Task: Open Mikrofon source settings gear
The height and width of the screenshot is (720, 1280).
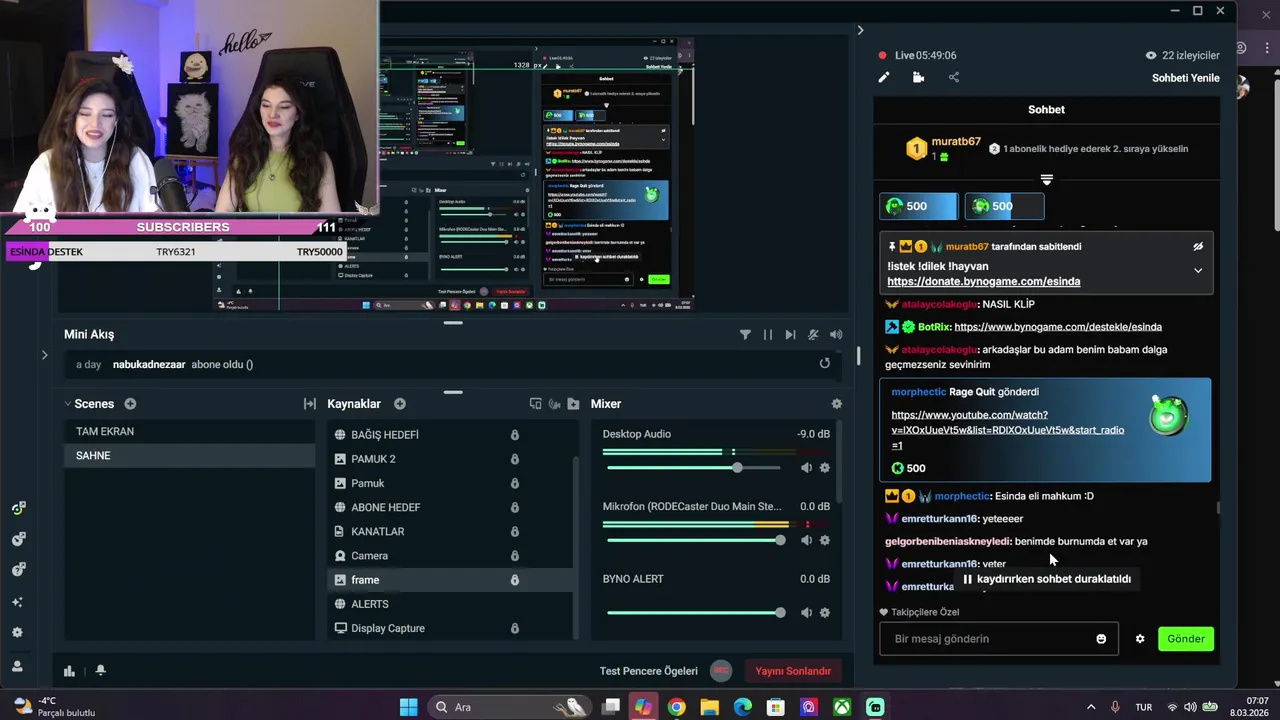Action: click(x=825, y=540)
